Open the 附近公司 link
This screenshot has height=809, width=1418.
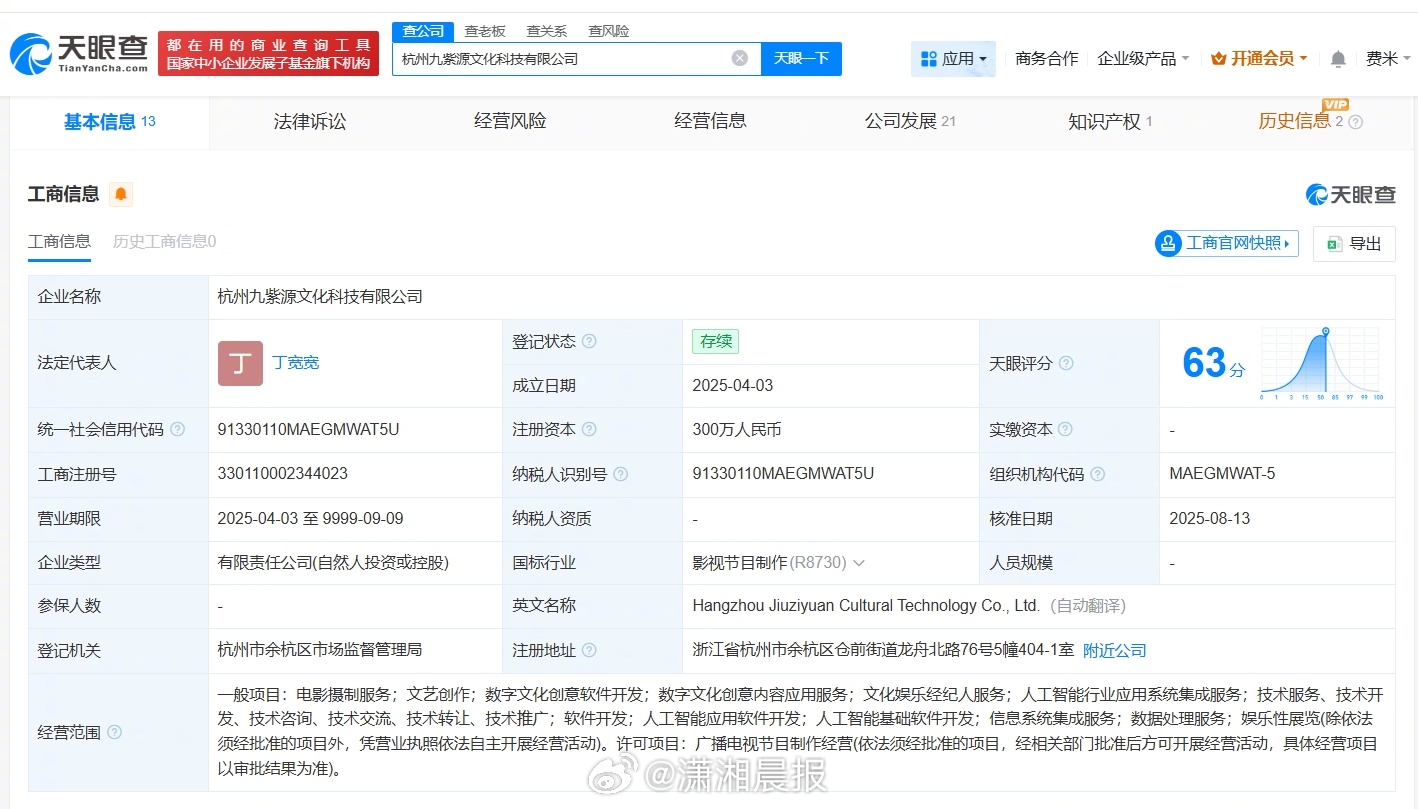(x=1114, y=650)
